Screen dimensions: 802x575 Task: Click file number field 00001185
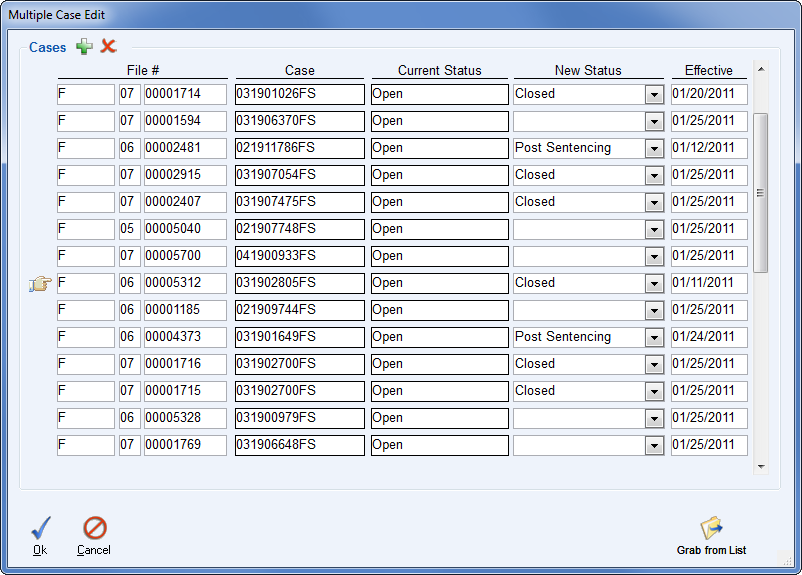point(185,311)
